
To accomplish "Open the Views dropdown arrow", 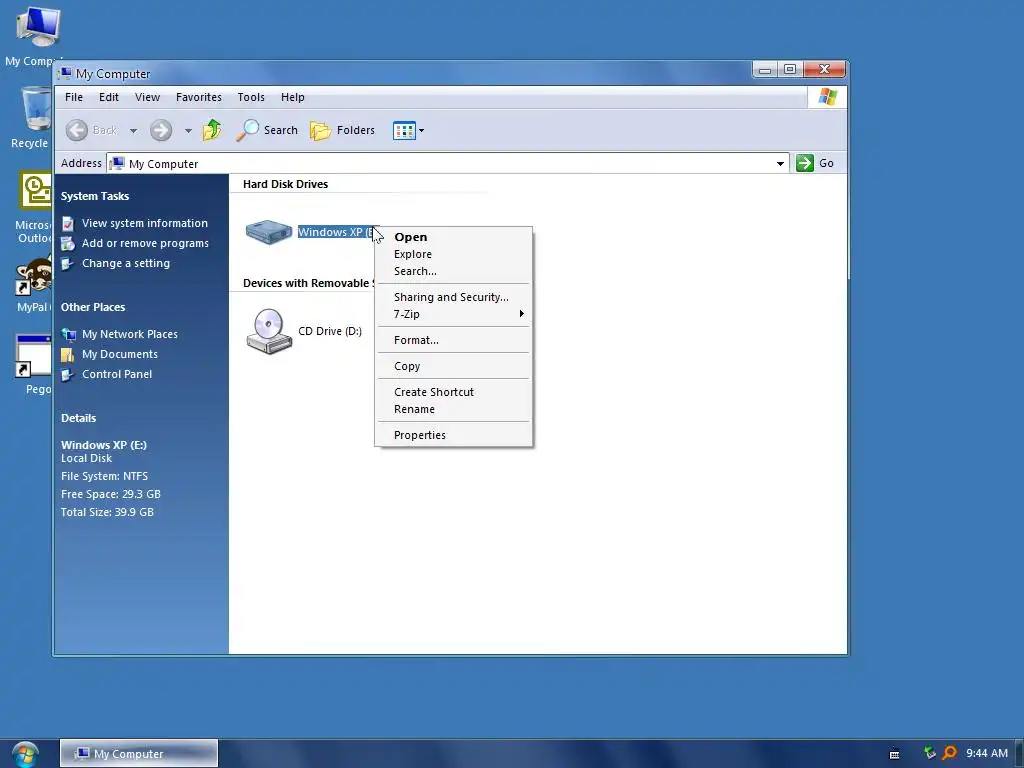I will (x=422, y=131).
